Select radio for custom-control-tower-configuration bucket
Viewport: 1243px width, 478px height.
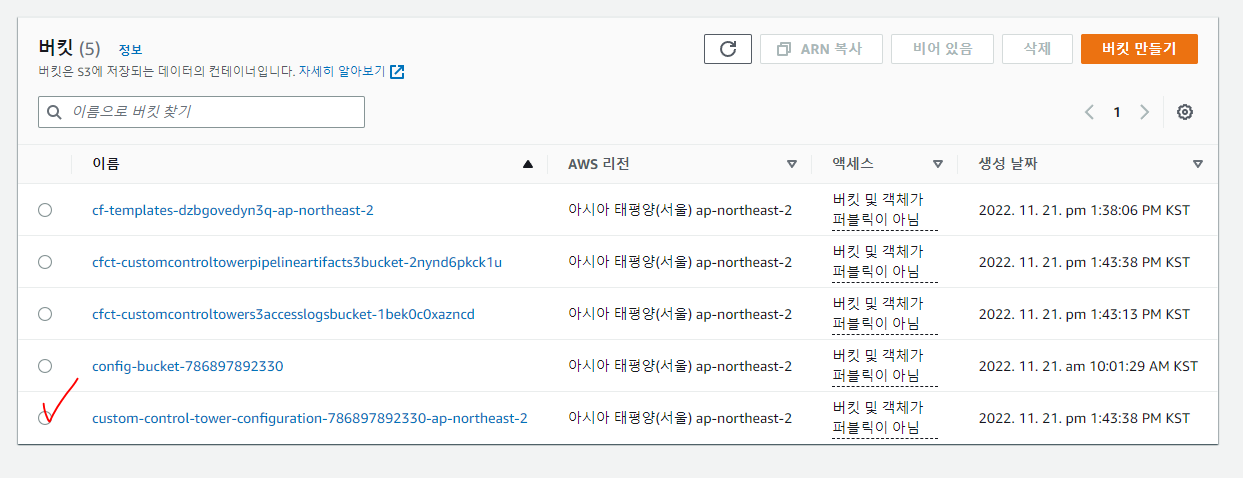pyautogui.click(x=45, y=418)
